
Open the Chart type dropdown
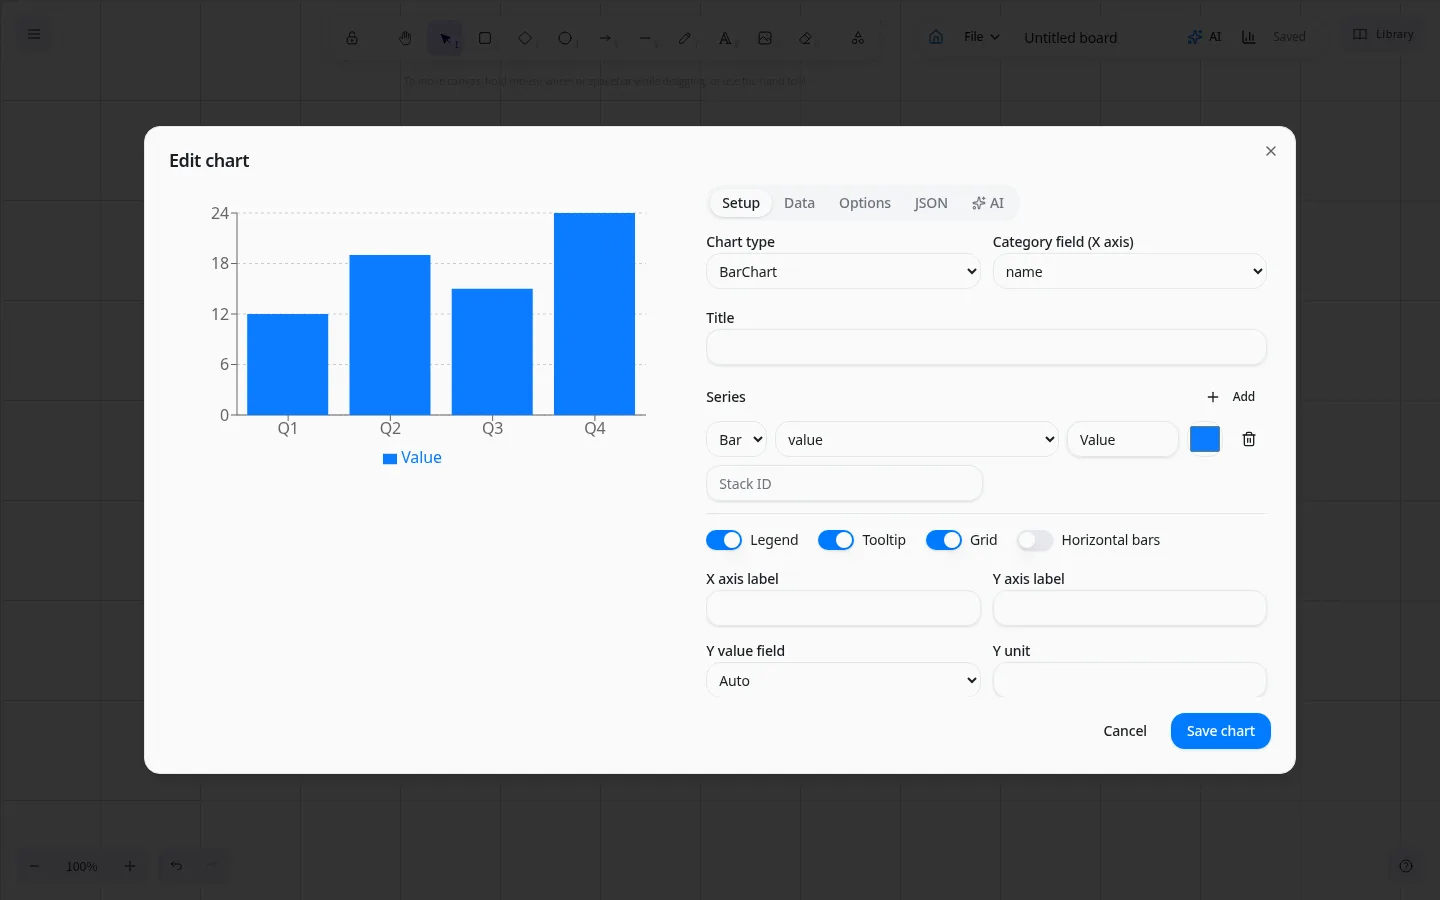click(x=843, y=272)
